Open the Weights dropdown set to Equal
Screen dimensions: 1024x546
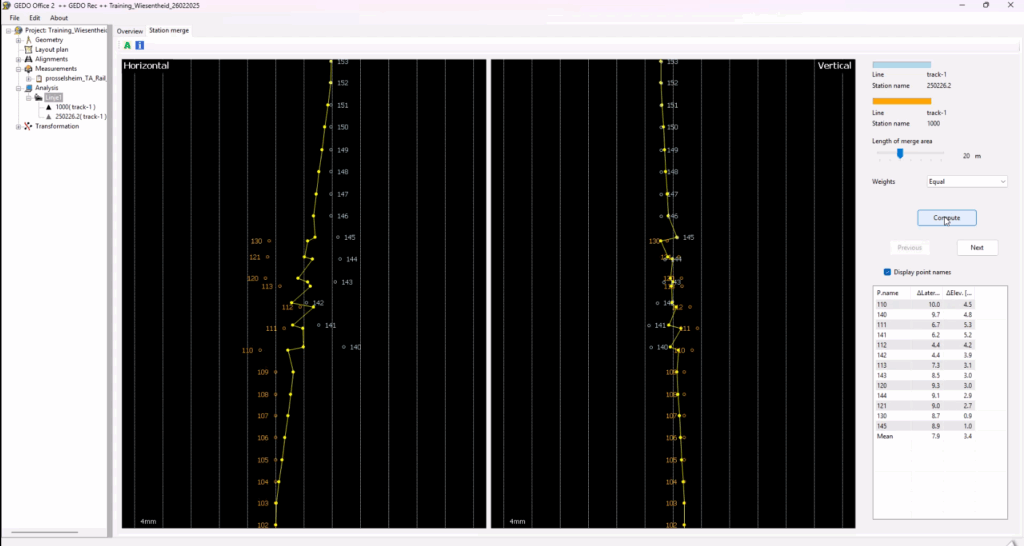967,182
